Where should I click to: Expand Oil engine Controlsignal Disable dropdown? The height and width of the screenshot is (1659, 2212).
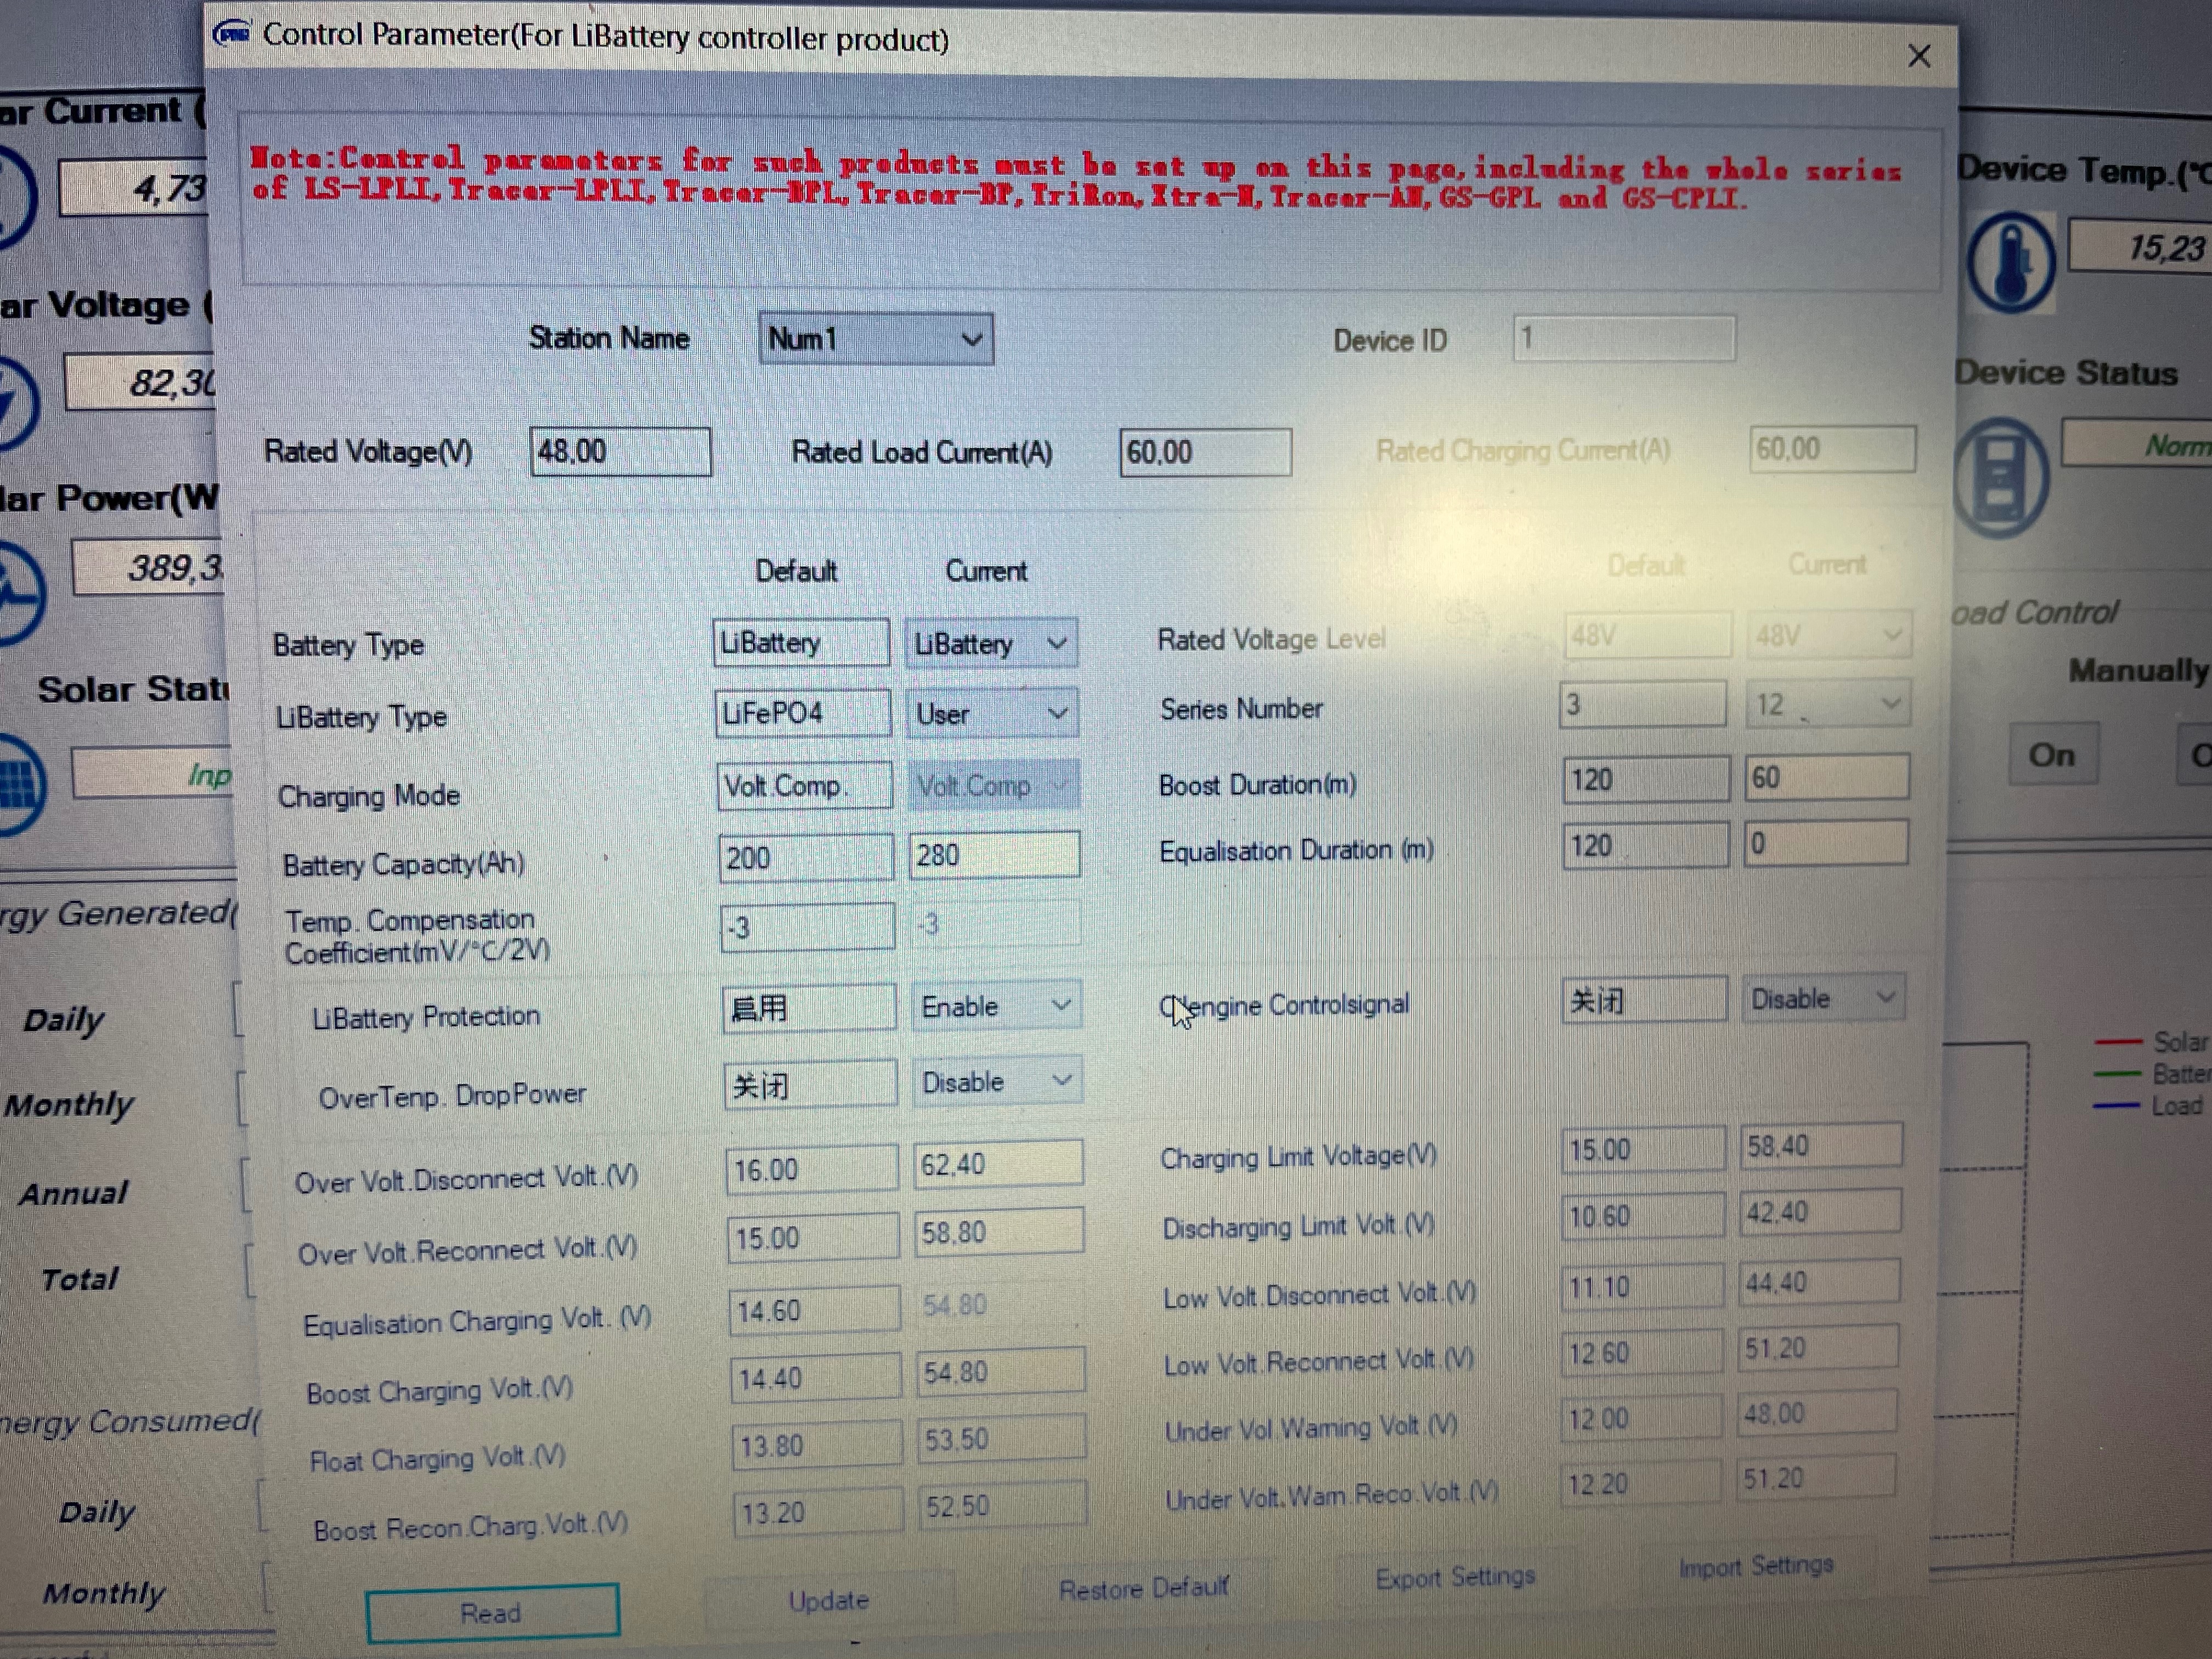(x=1885, y=997)
